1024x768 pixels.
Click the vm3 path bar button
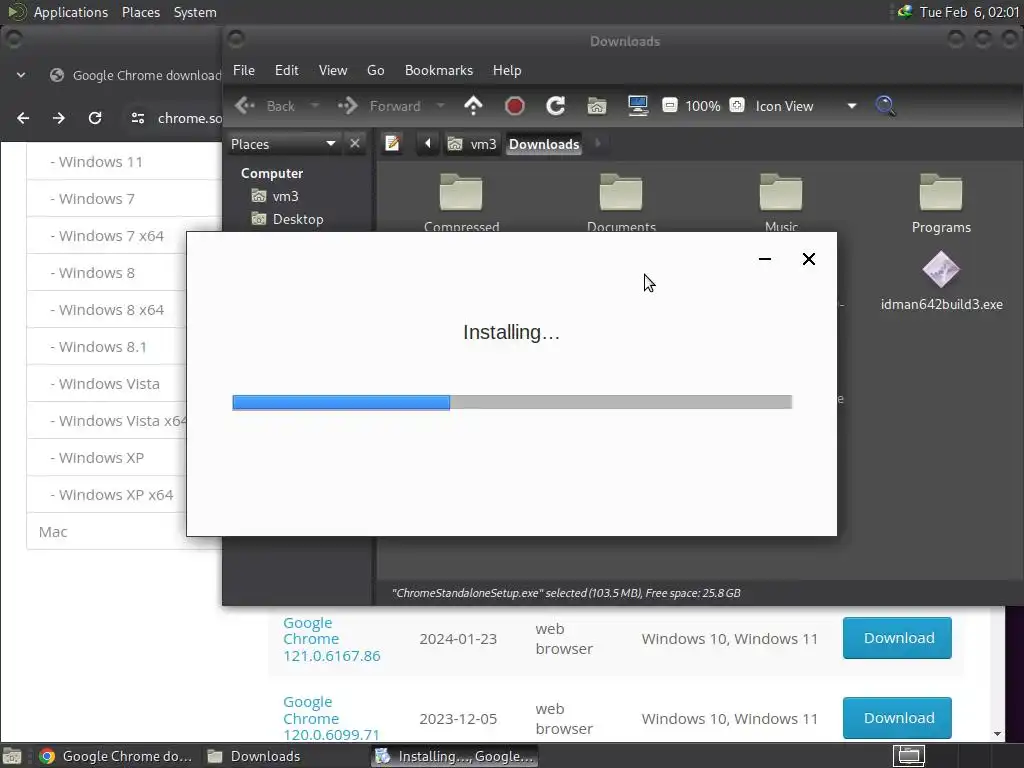point(473,144)
